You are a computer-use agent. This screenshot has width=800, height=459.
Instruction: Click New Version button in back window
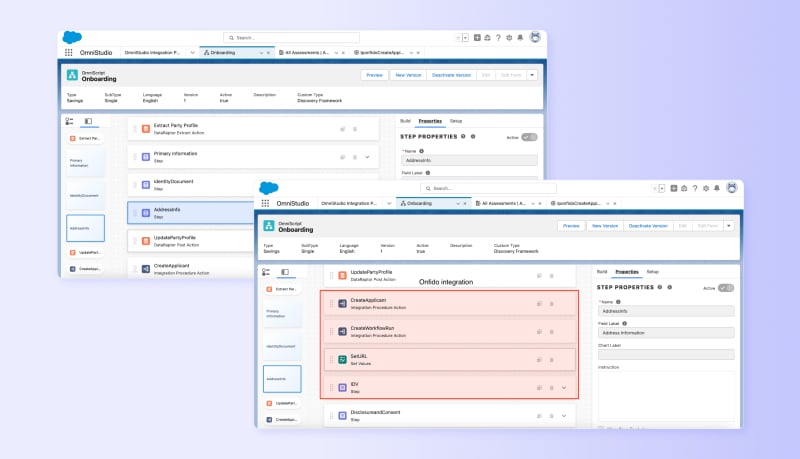pyautogui.click(x=408, y=75)
